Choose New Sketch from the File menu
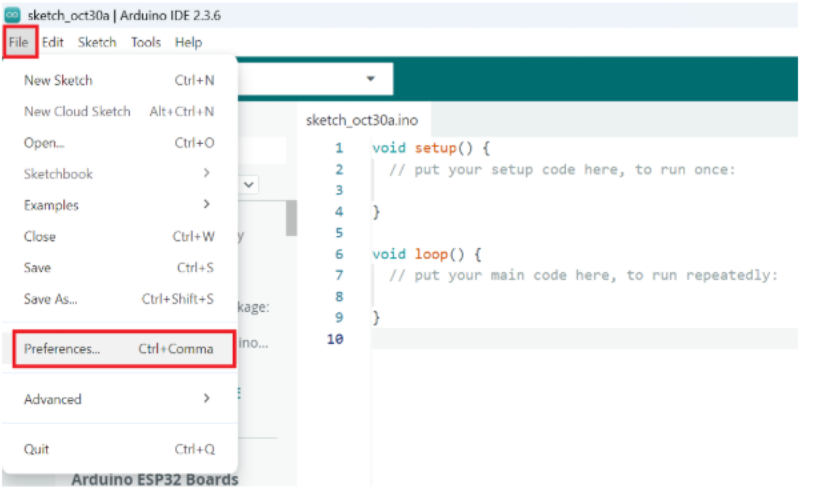The width and height of the screenshot is (819, 504). [119, 80]
